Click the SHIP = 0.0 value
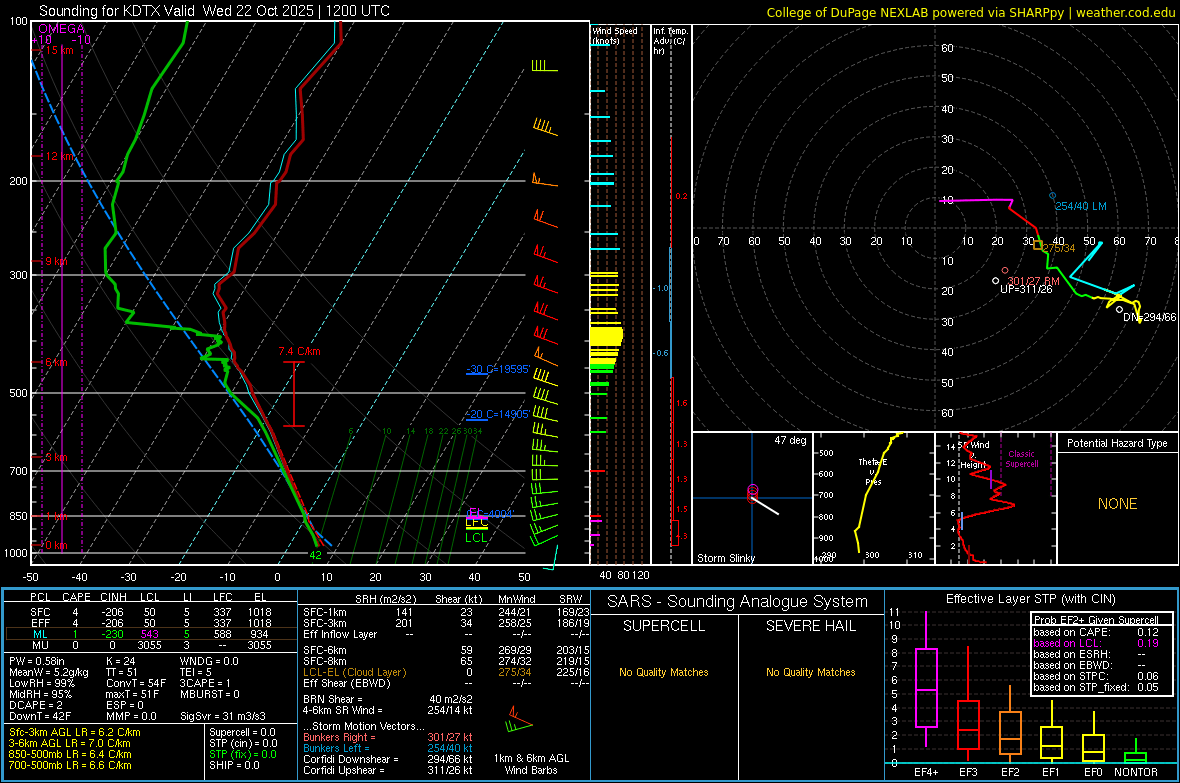The height and width of the screenshot is (783, 1180). point(234,765)
